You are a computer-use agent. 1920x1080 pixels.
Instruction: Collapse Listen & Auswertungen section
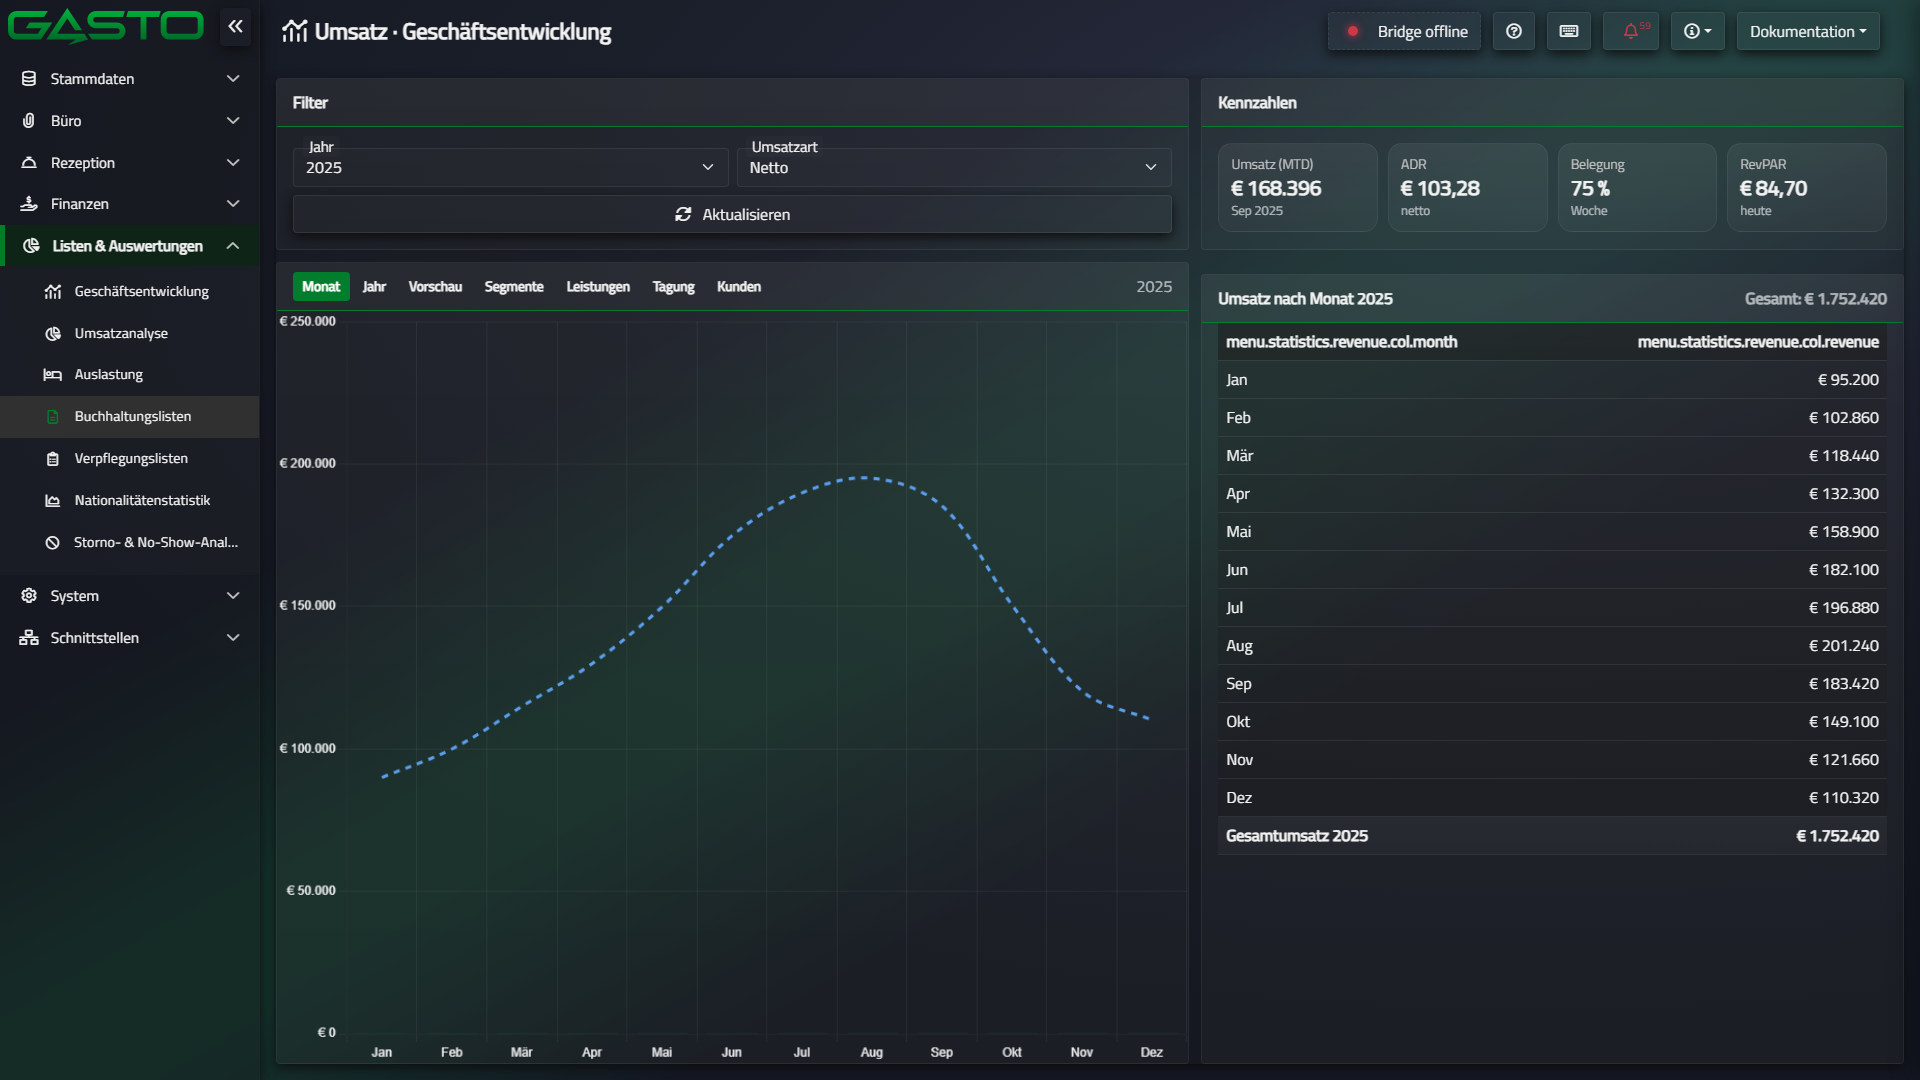pyautogui.click(x=130, y=246)
